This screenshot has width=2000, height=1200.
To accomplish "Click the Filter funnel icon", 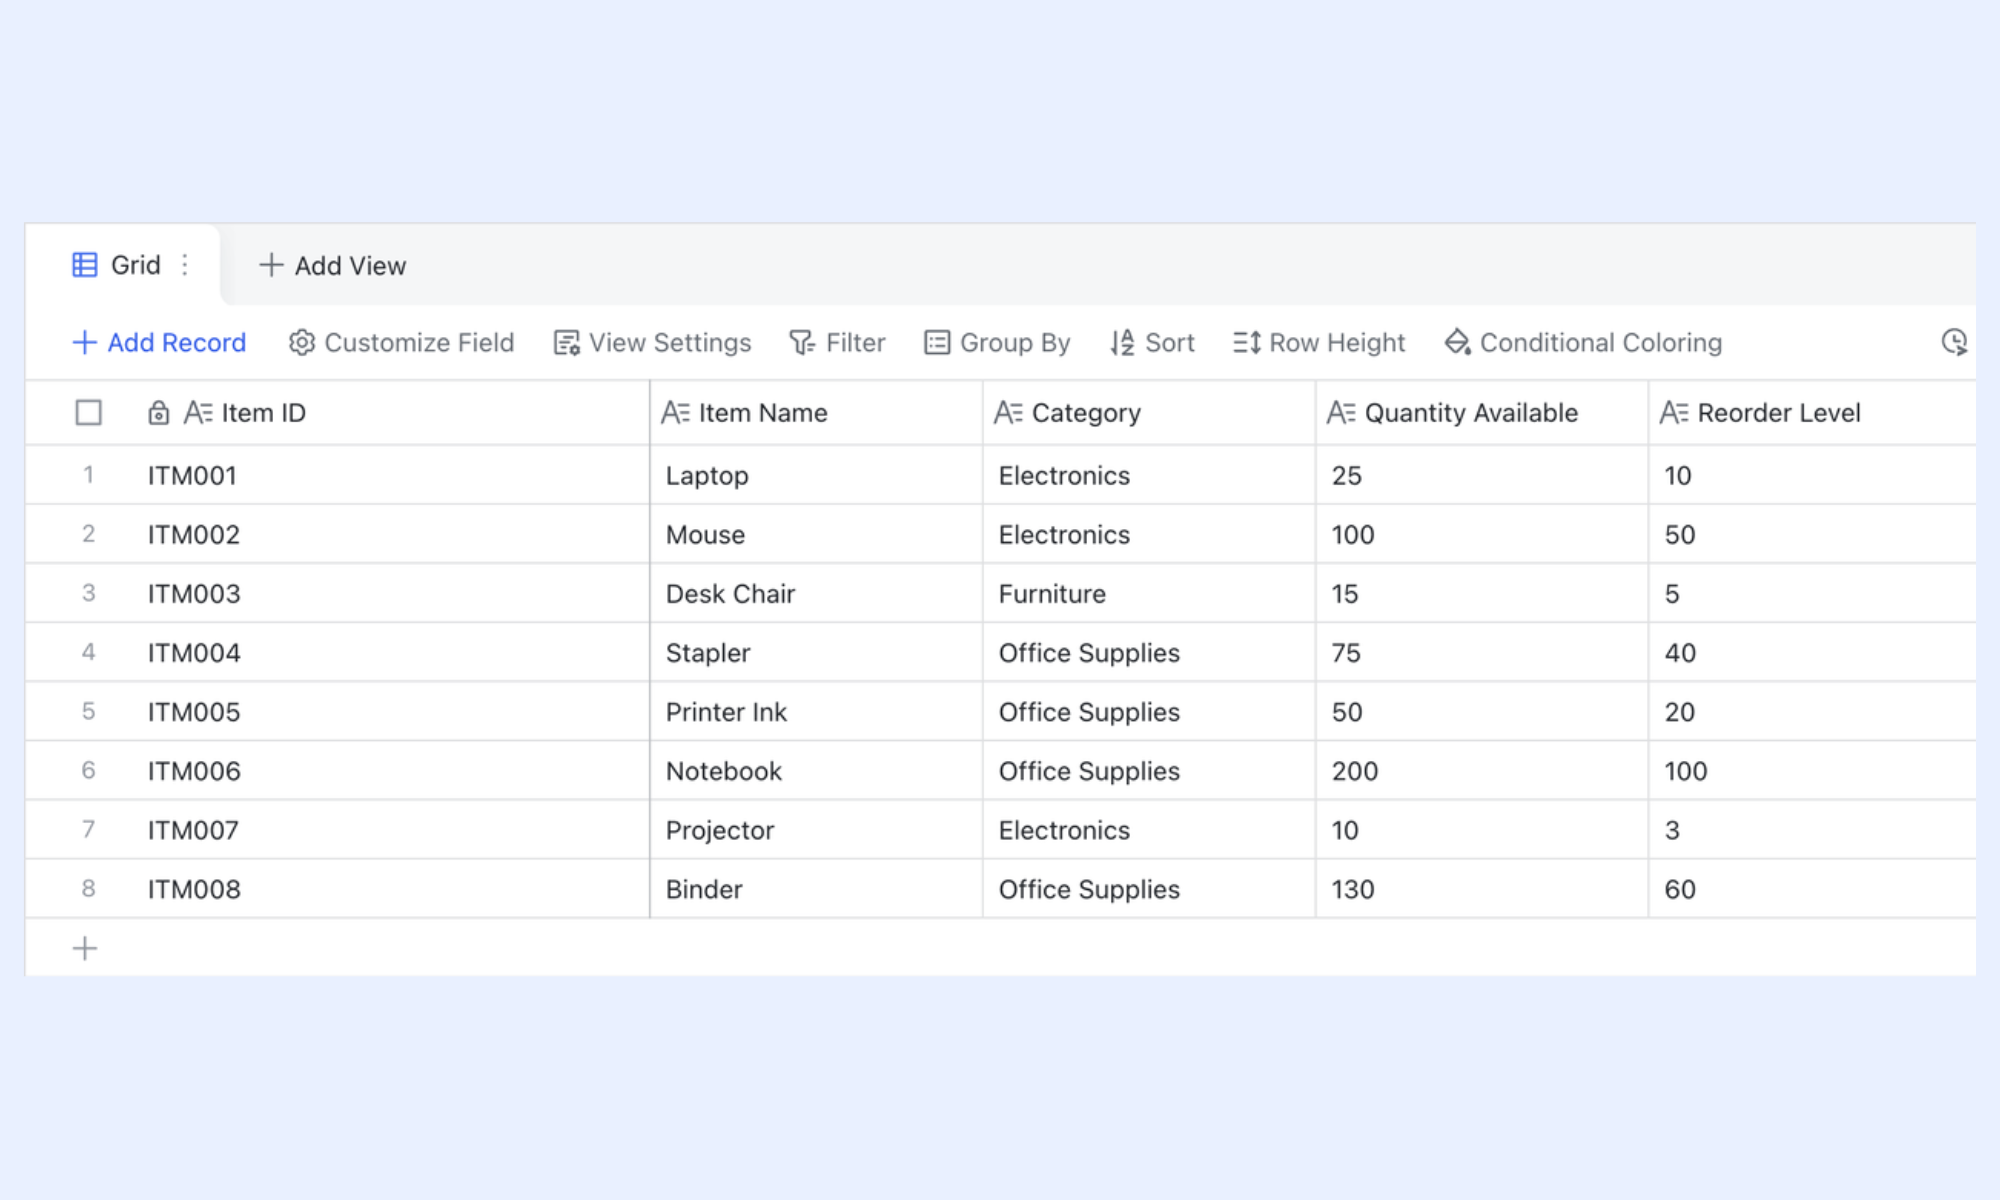I will pyautogui.click(x=802, y=343).
